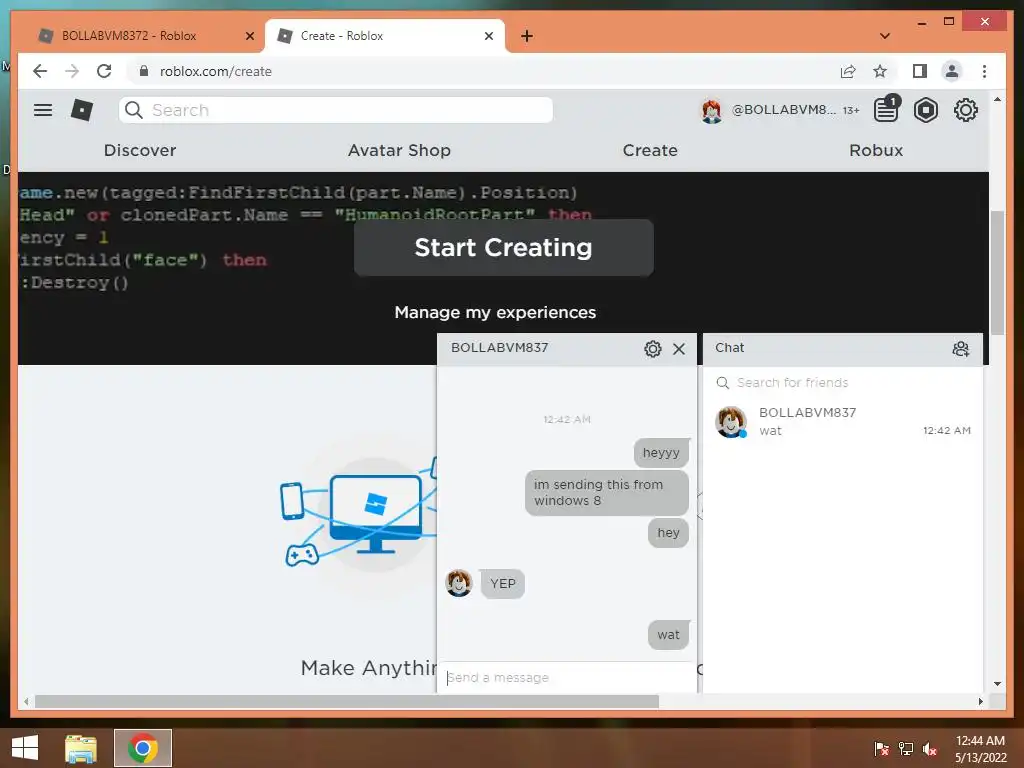Click the Send a message field
Image resolution: width=1024 pixels, height=768 pixels.
567,677
